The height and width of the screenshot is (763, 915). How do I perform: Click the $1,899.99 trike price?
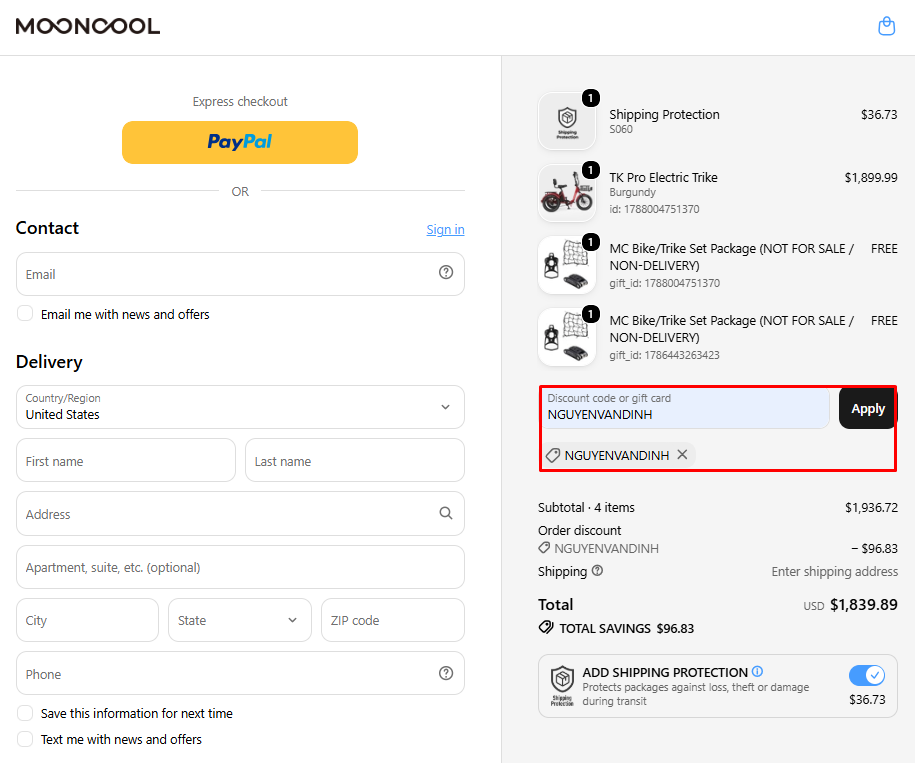click(x=871, y=177)
